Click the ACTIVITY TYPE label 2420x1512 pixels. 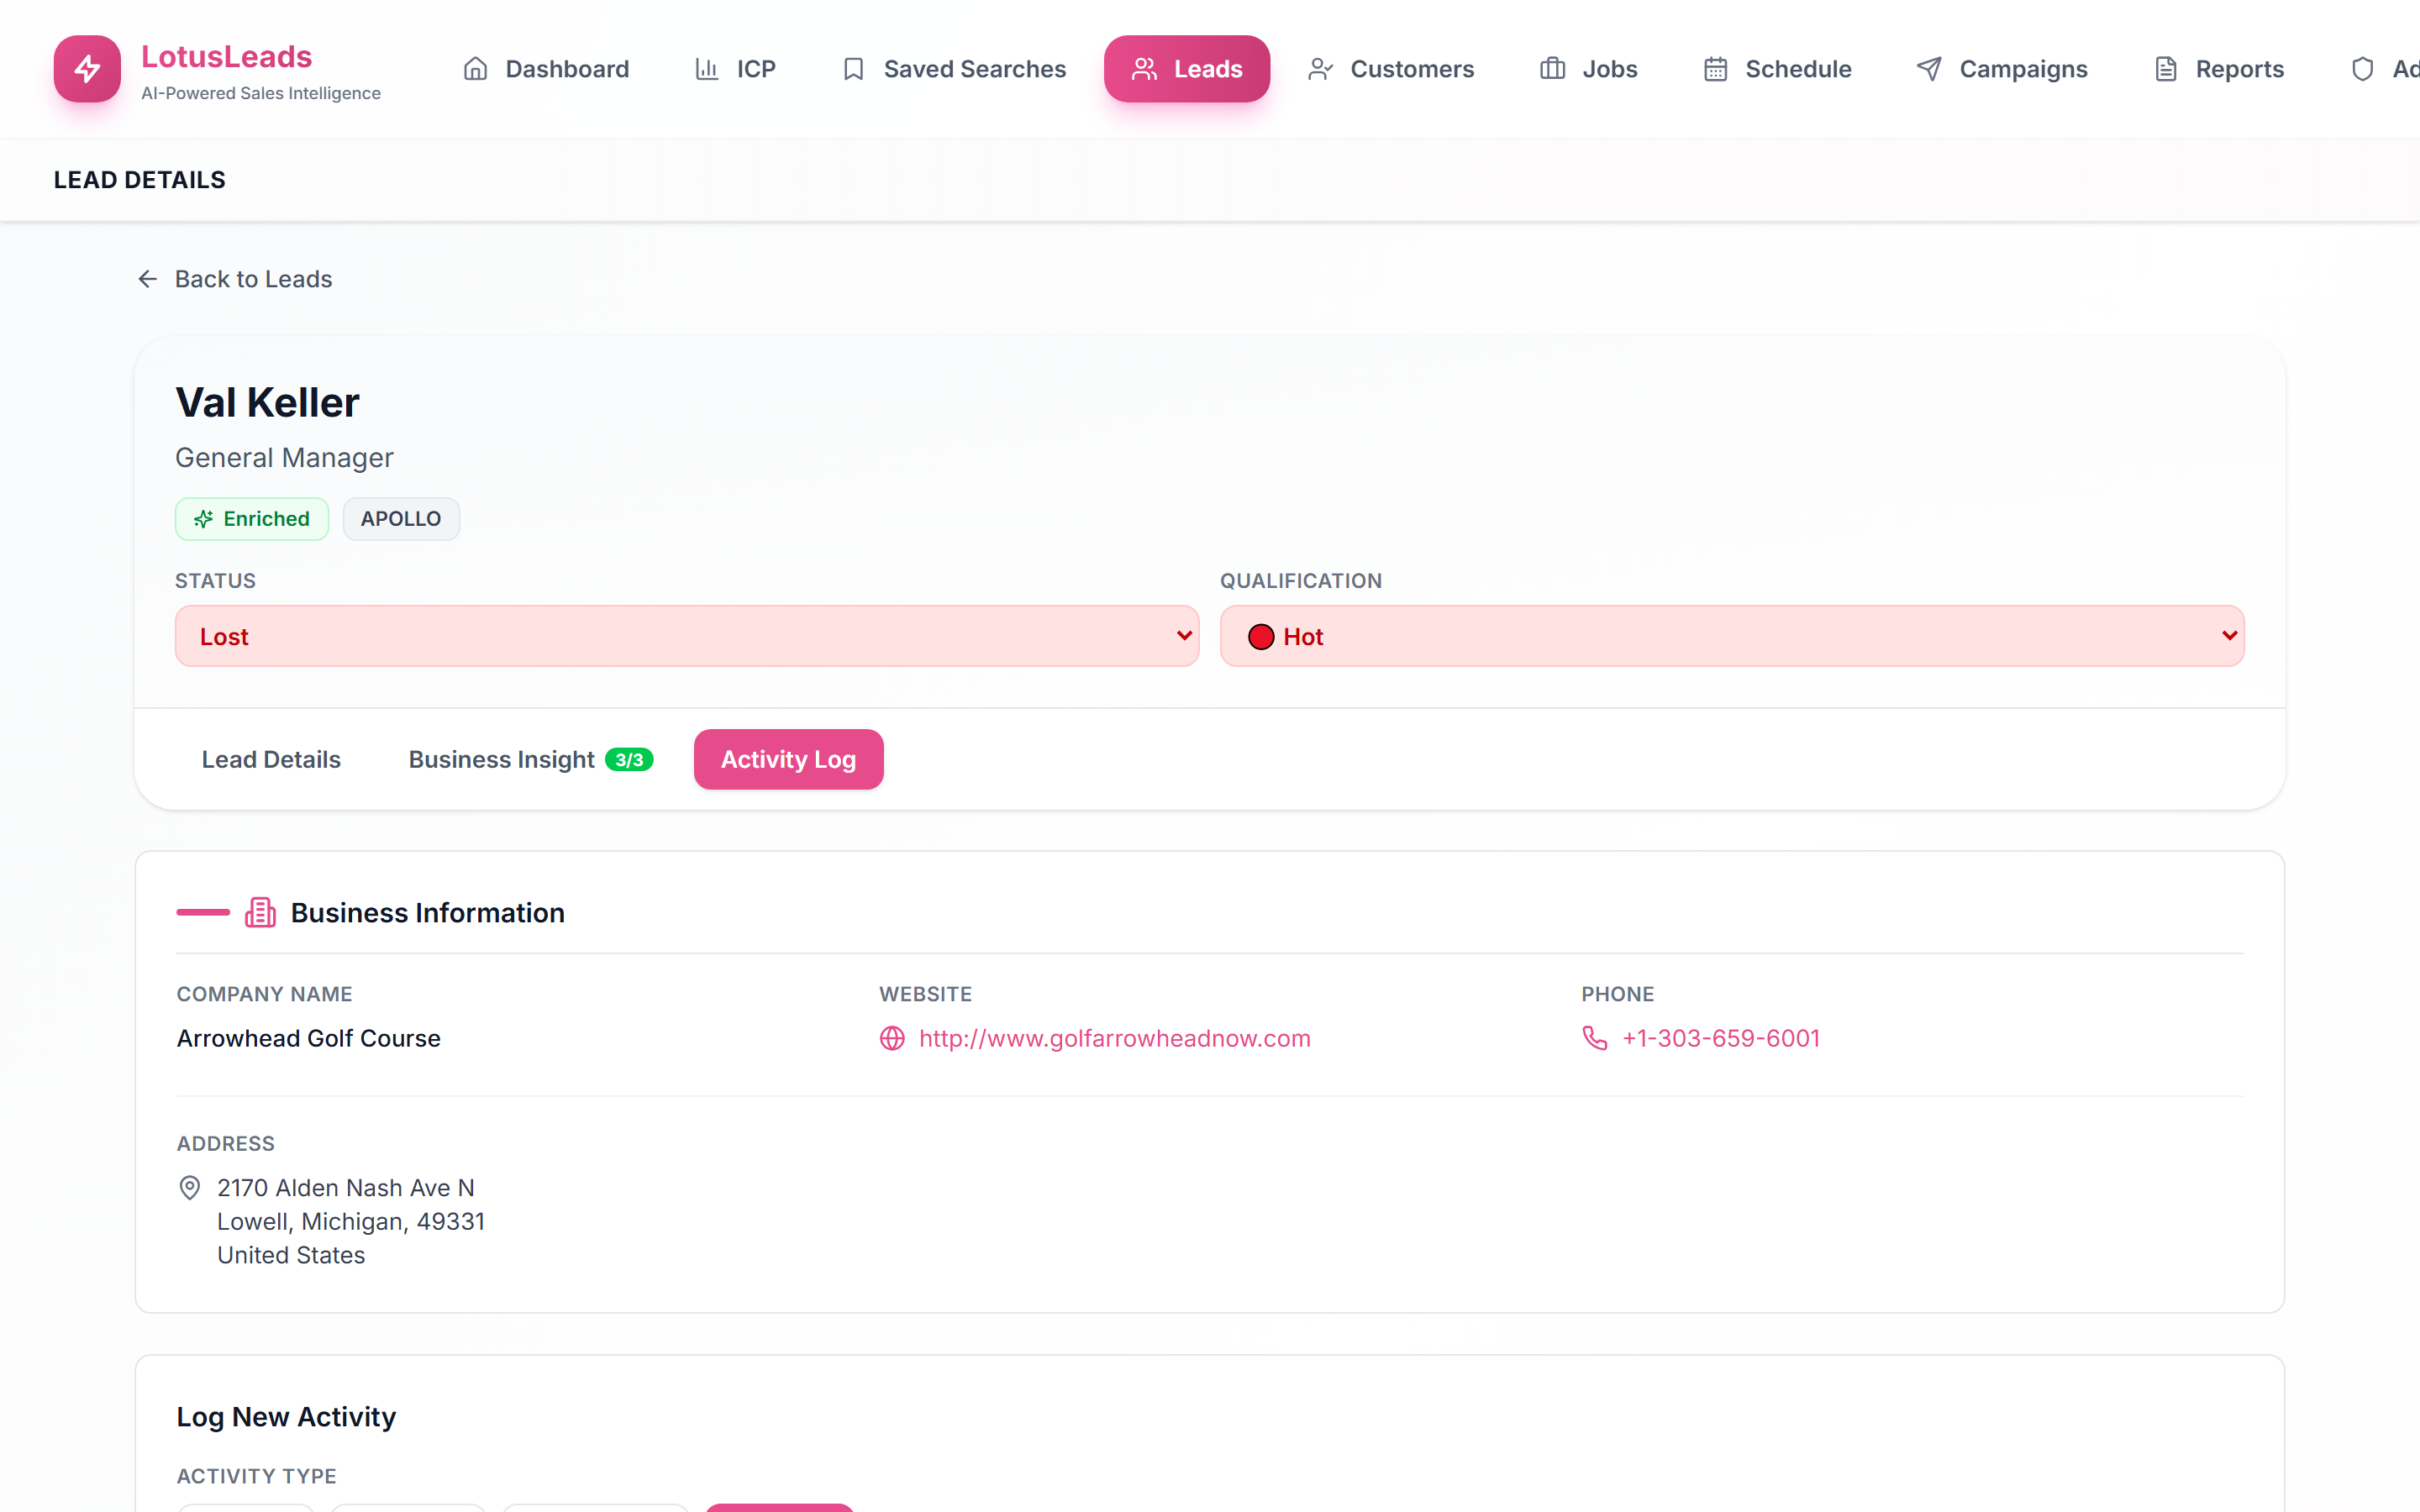pyautogui.click(x=257, y=1476)
